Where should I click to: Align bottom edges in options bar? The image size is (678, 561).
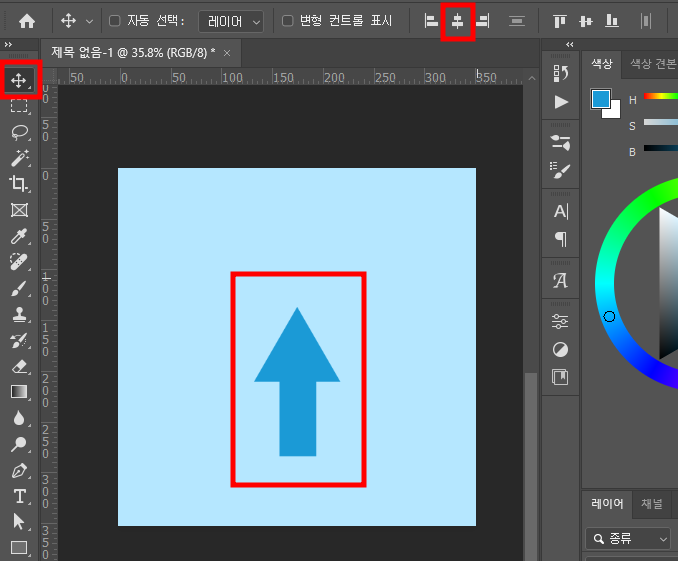click(x=612, y=21)
